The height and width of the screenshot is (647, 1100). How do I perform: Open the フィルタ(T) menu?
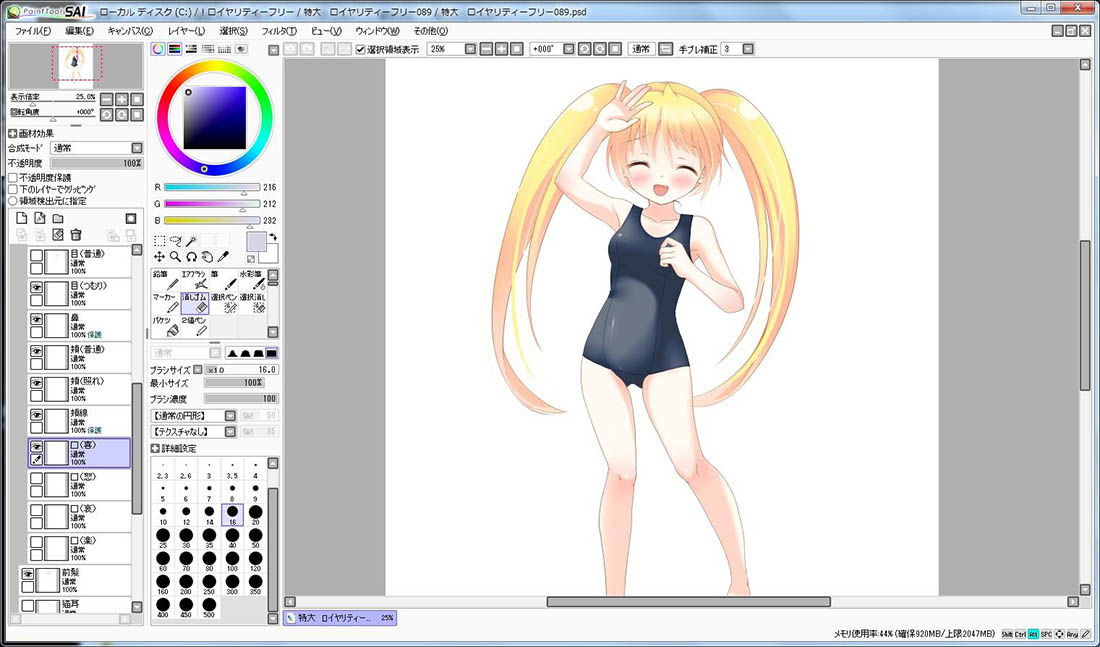pyautogui.click(x=279, y=31)
